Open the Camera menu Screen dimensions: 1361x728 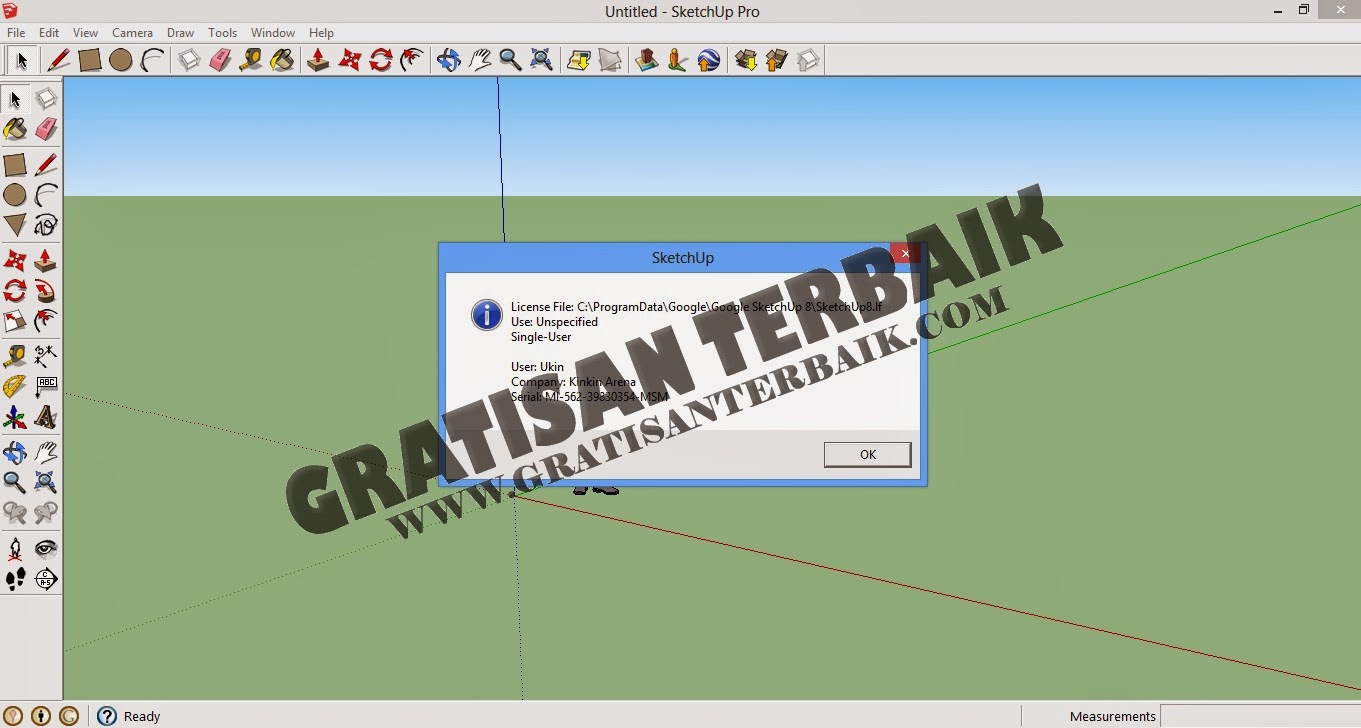tap(132, 33)
